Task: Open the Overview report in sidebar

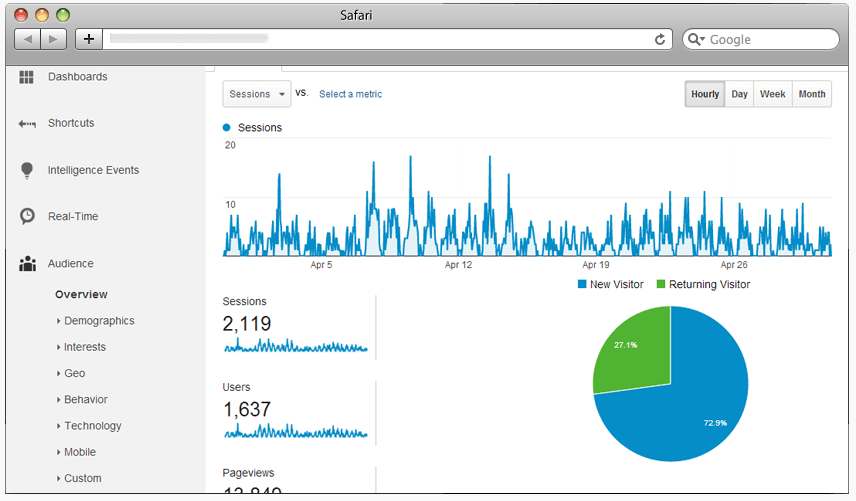Action: (81, 295)
